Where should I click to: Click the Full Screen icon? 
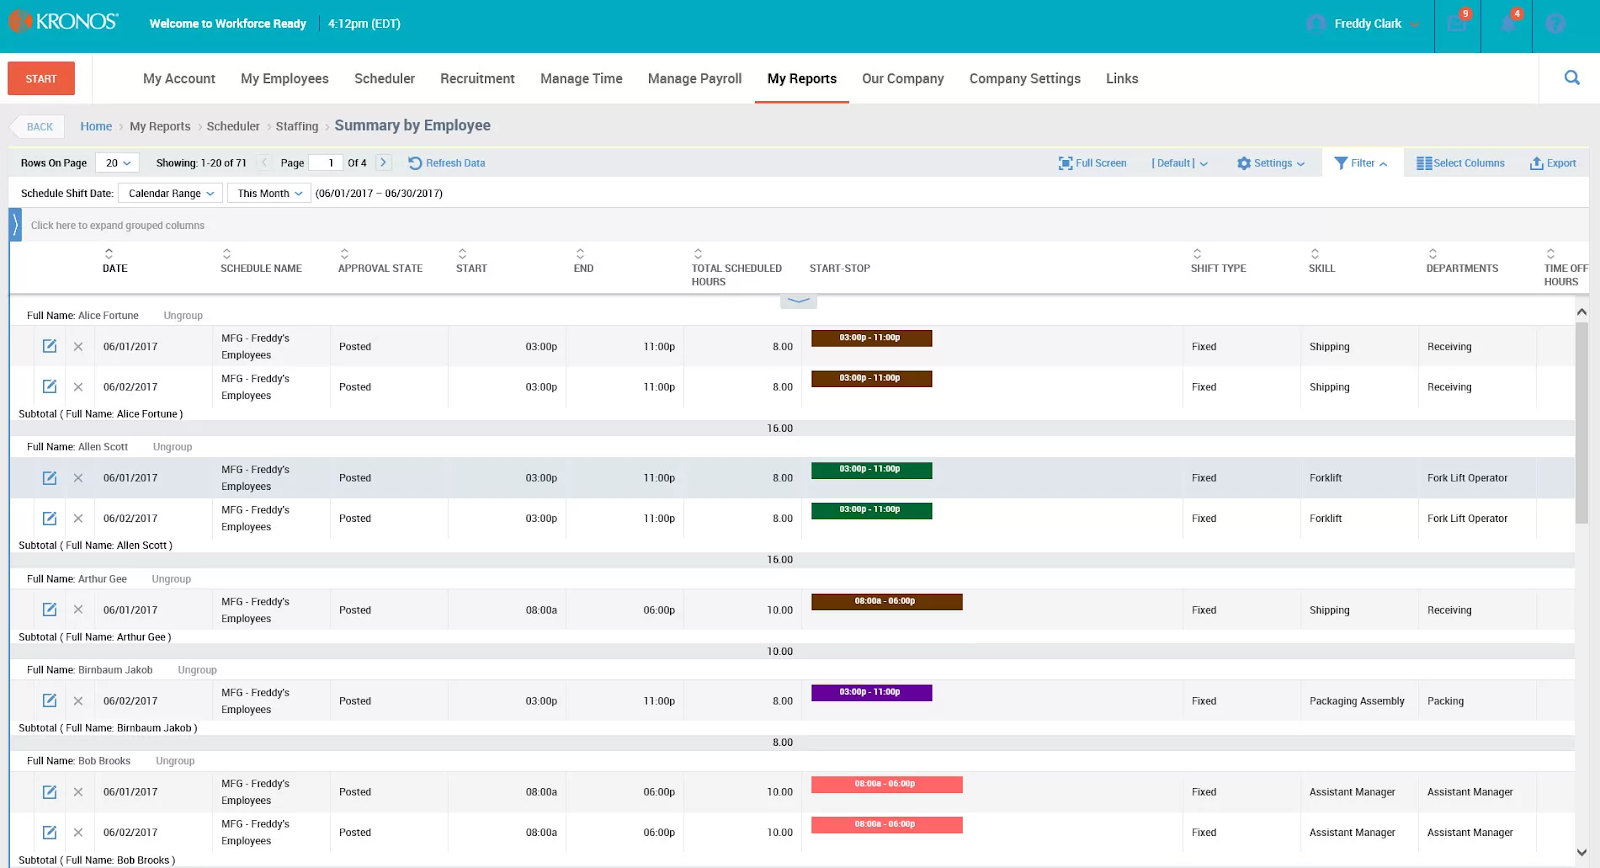click(x=1065, y=163)
